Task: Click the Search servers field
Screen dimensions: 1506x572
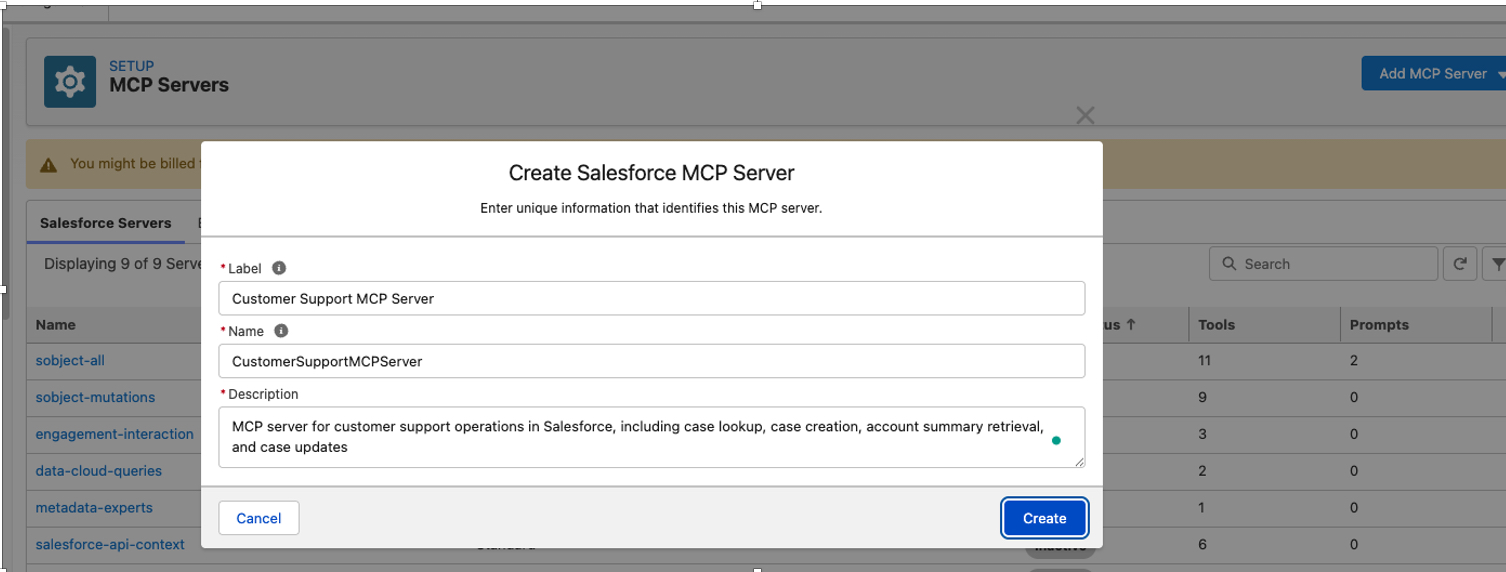Action: [1324, 264]
